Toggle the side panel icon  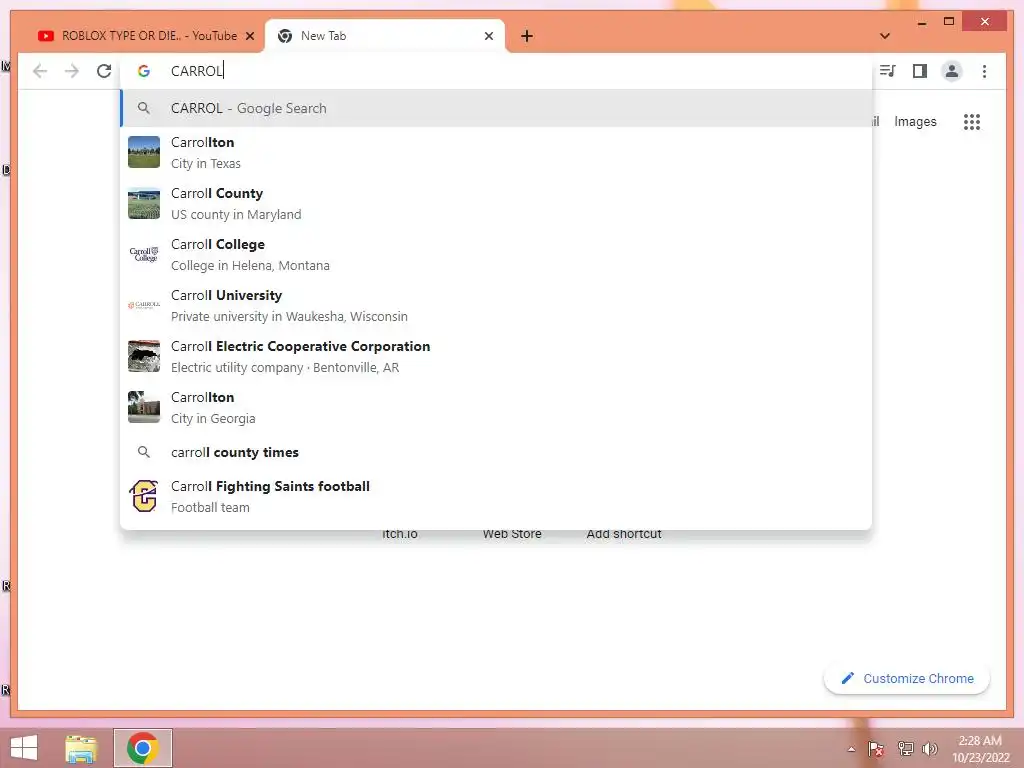(x=920, y=71)
